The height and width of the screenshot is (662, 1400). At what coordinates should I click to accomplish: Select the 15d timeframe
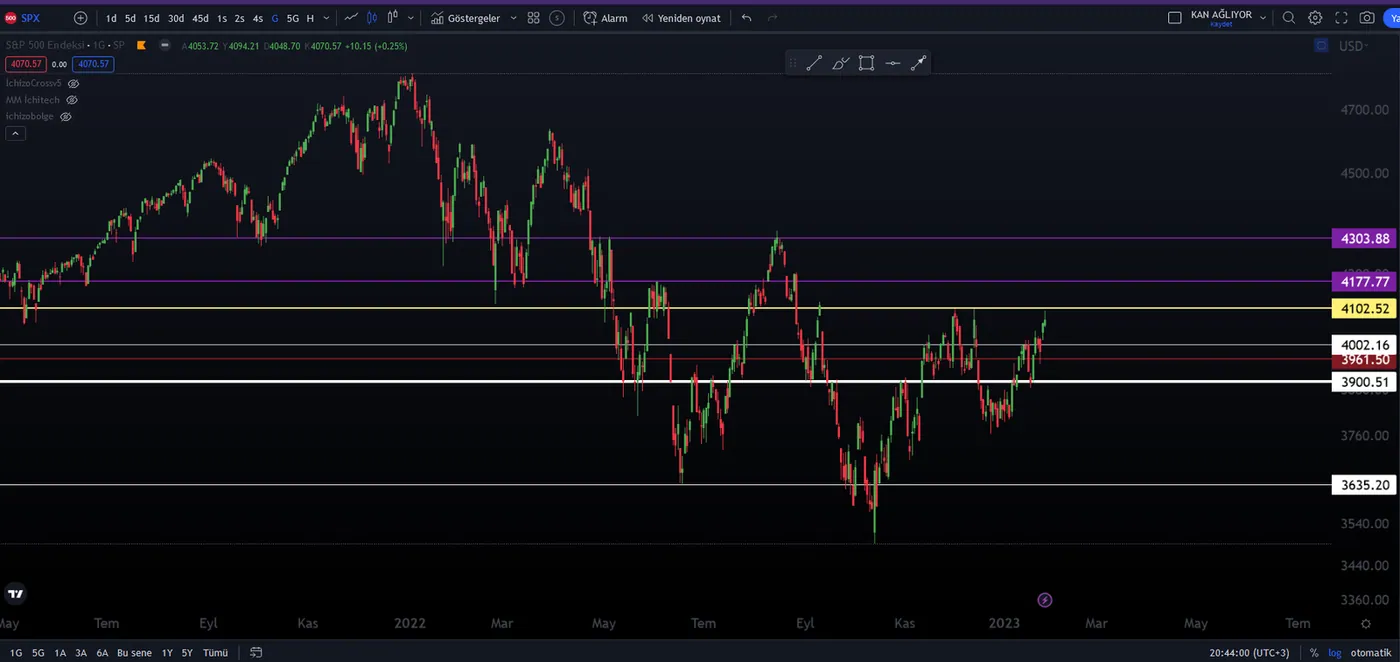tap(151, 18)
